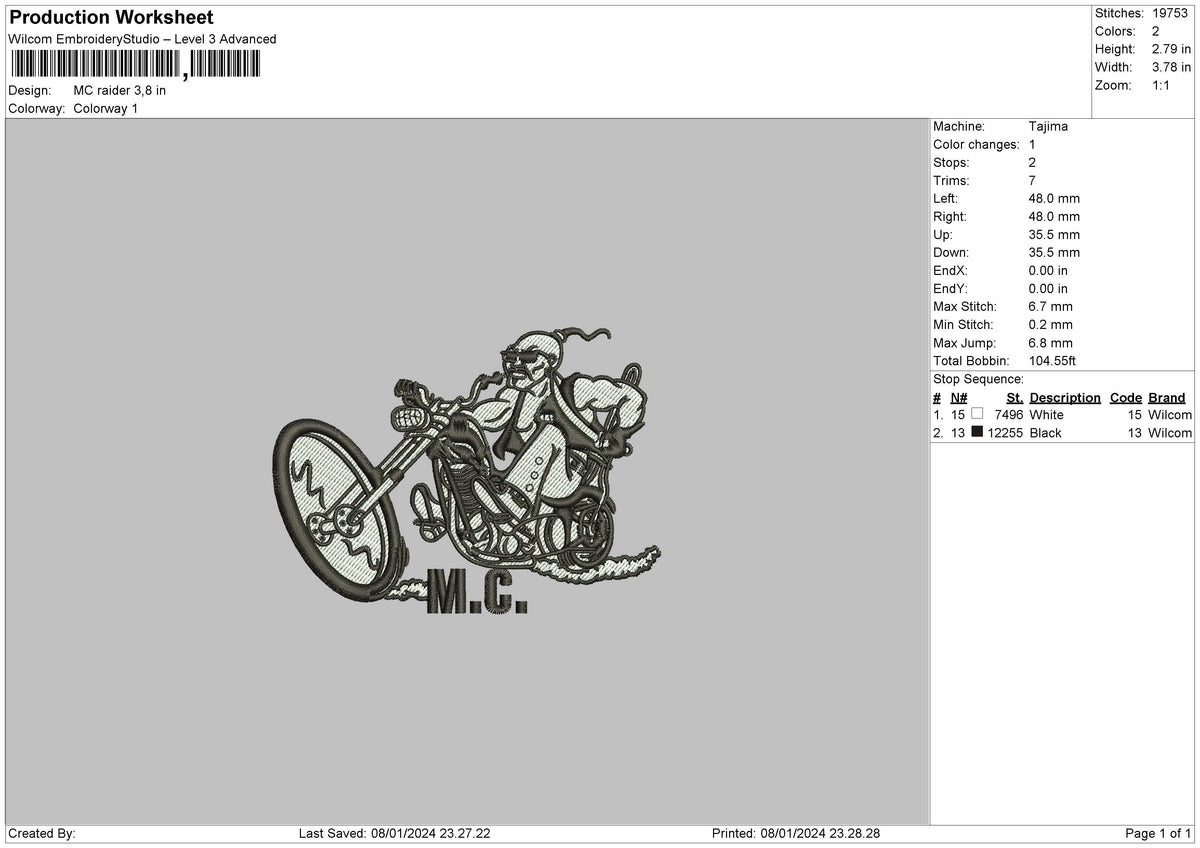
Task: Click the 'Wilcom' brand in the White row
Action: pyautogui.click(x=1170, y=414)
